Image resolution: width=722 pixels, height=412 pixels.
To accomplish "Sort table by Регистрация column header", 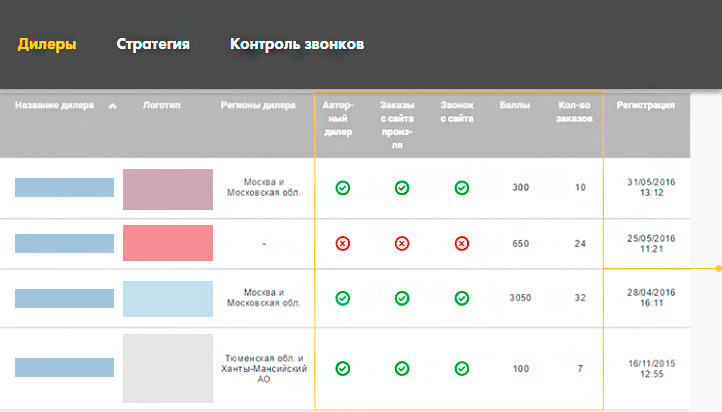I will tap(645, 104).
